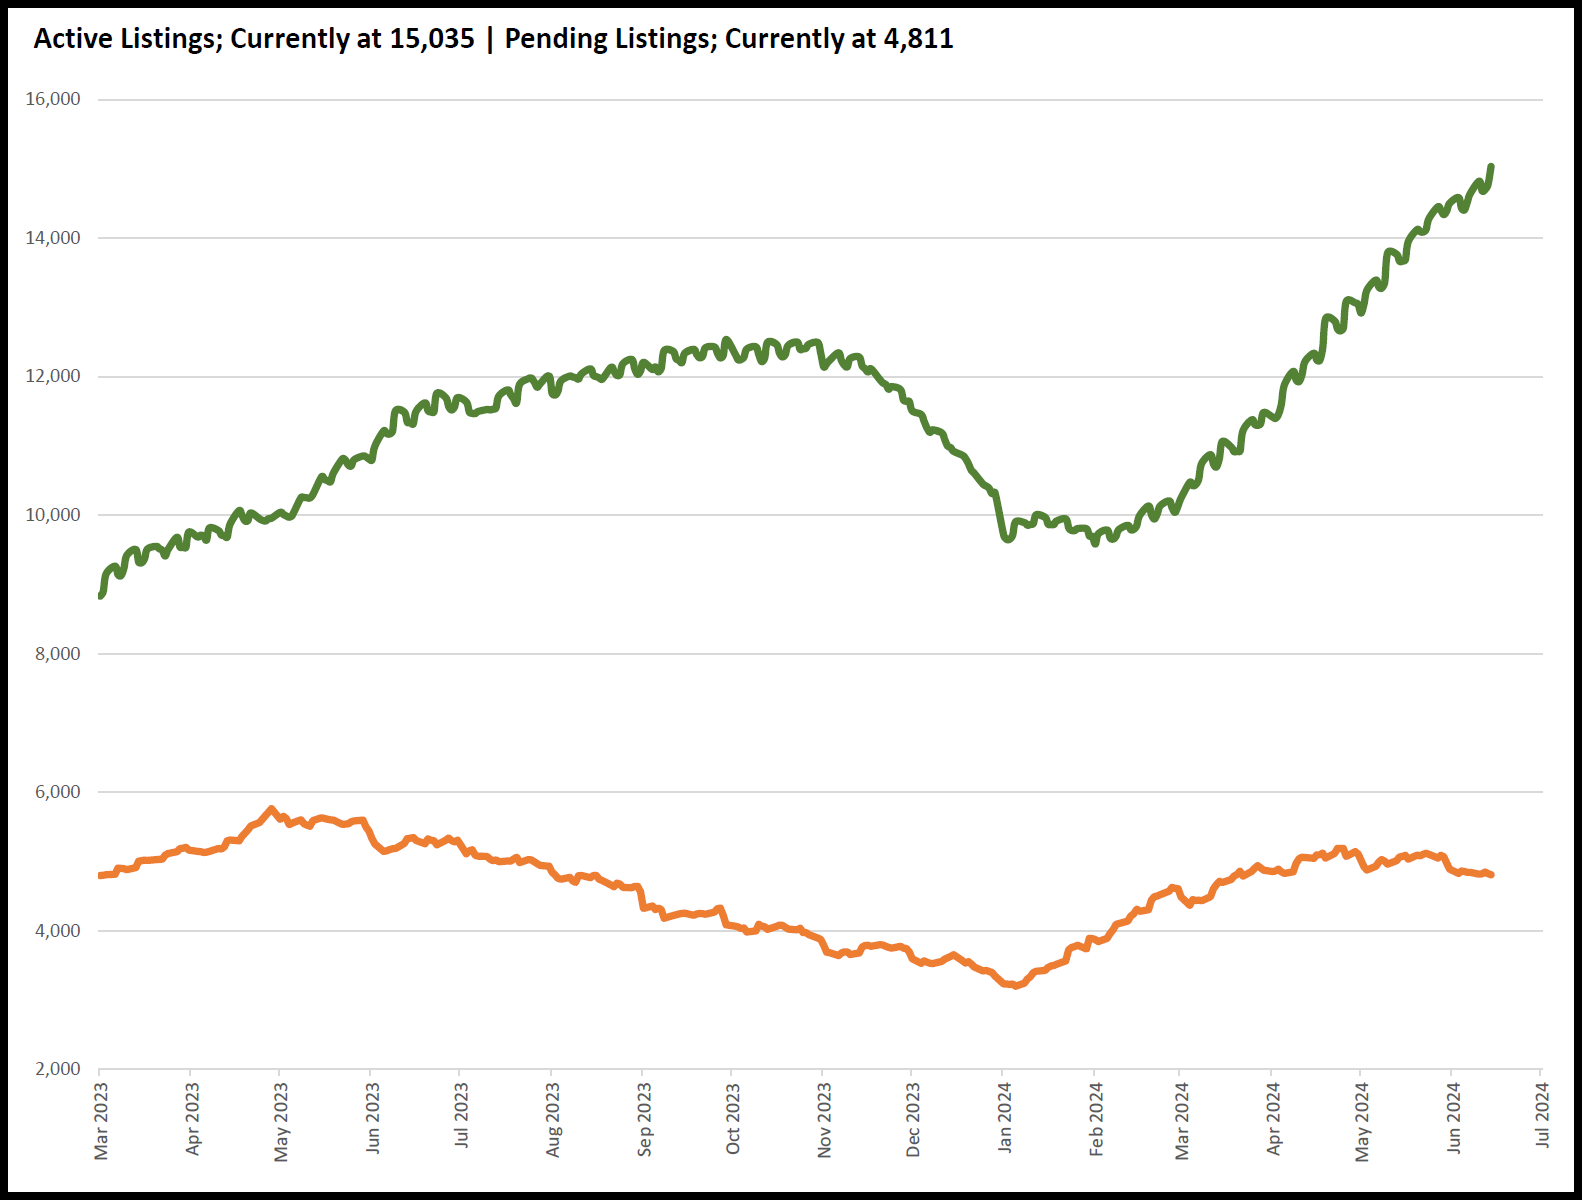Click the 2,000 y-axis label
The image size is (1582, 1200).
coord(58,1069)
